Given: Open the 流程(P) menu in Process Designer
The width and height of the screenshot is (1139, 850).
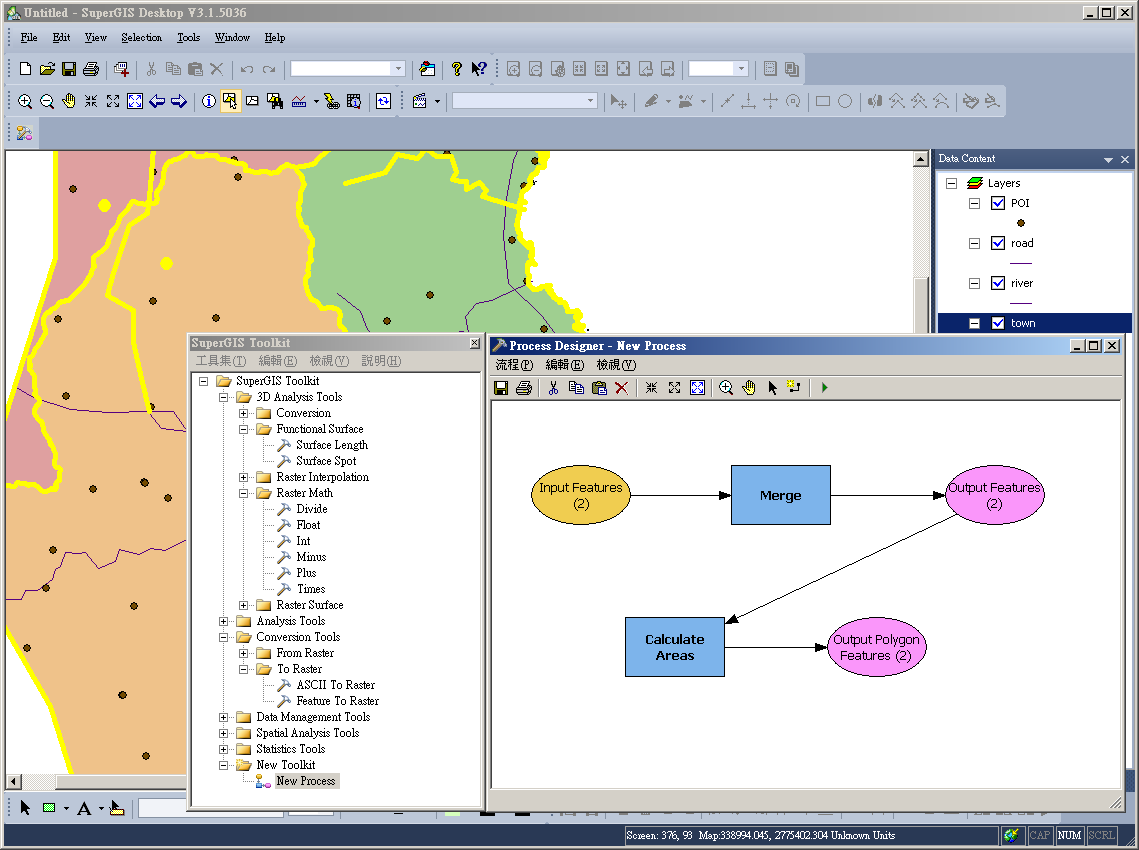Looking at the screenshot, I should (x=514, y=364).
